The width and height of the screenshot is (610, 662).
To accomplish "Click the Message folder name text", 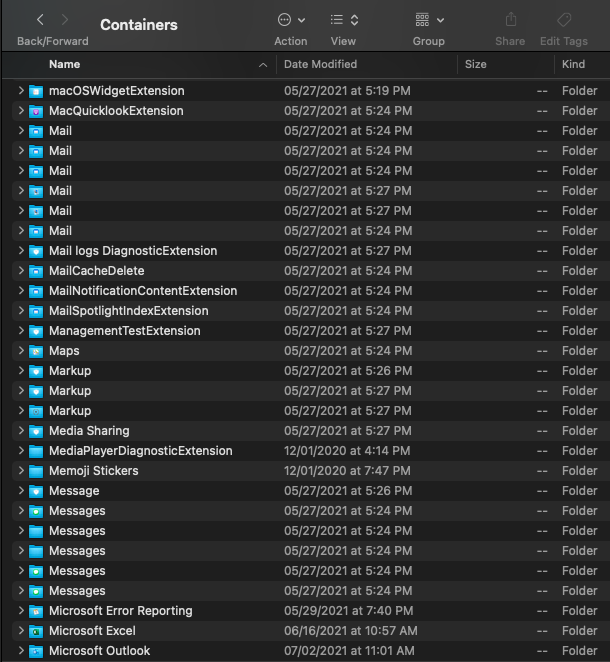I will 74,491.
